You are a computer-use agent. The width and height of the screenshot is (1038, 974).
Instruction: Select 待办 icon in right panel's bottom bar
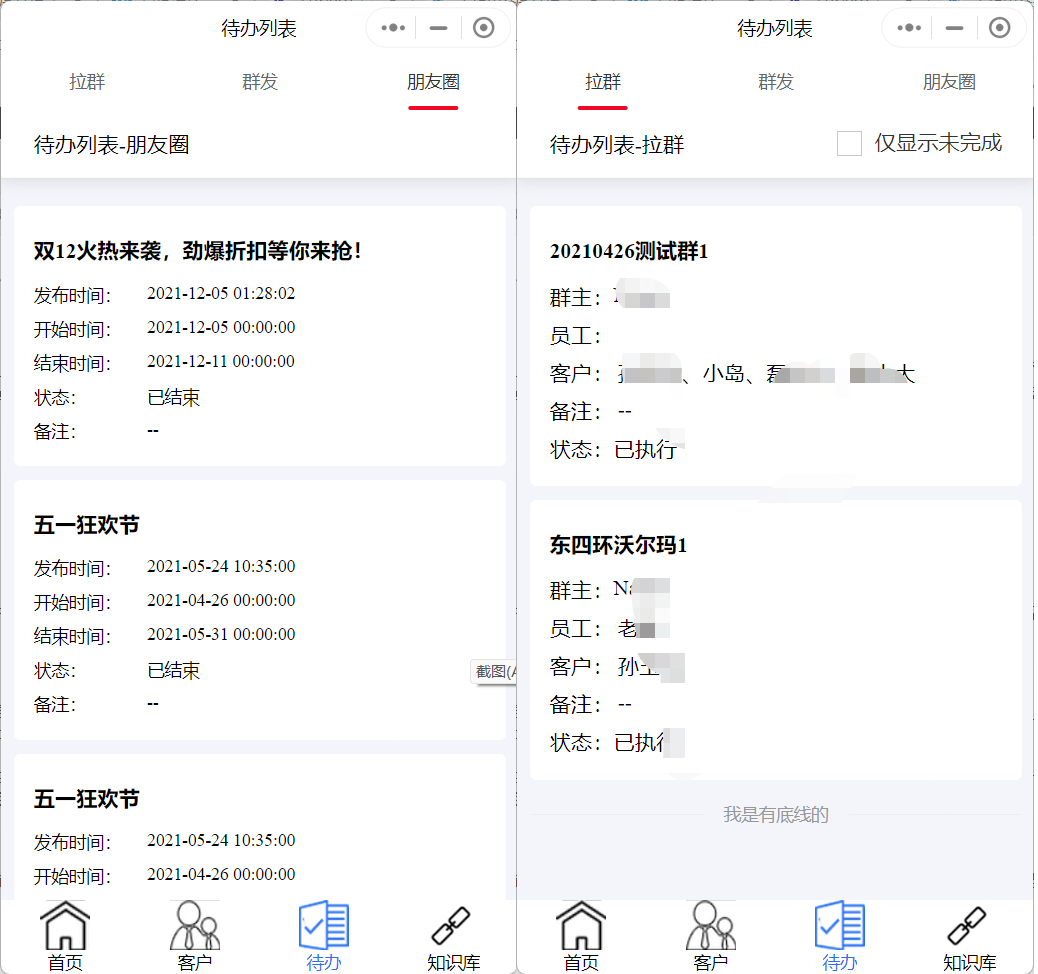coord(840,935)
